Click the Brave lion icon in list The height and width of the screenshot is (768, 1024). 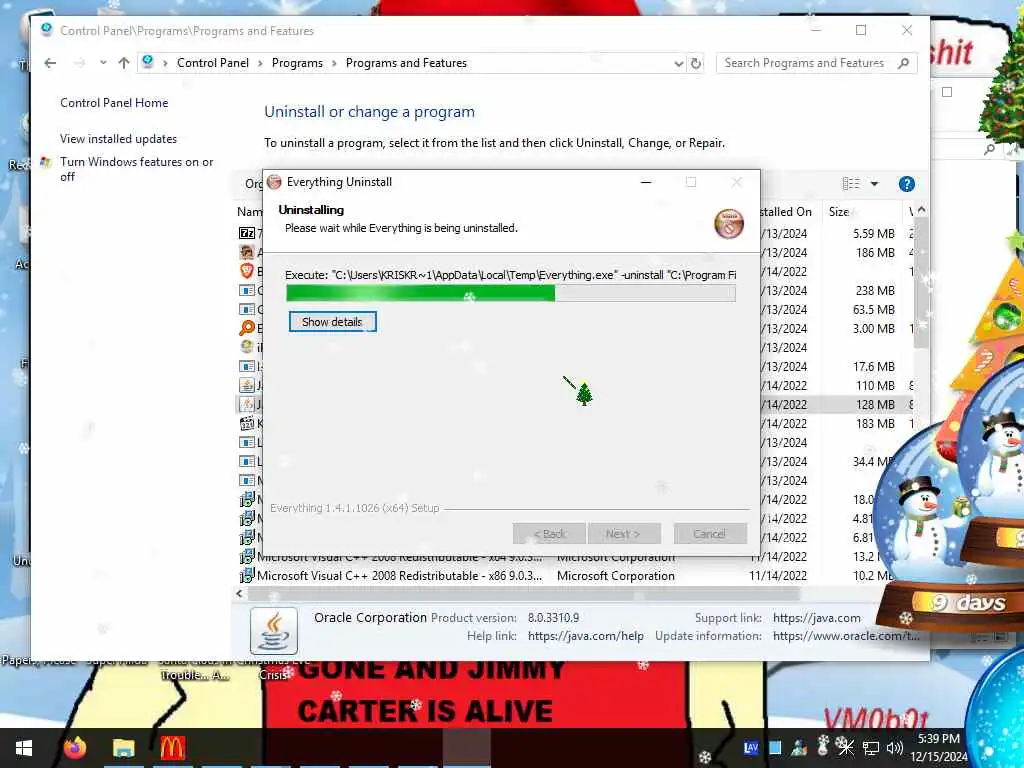click(247, 271)
